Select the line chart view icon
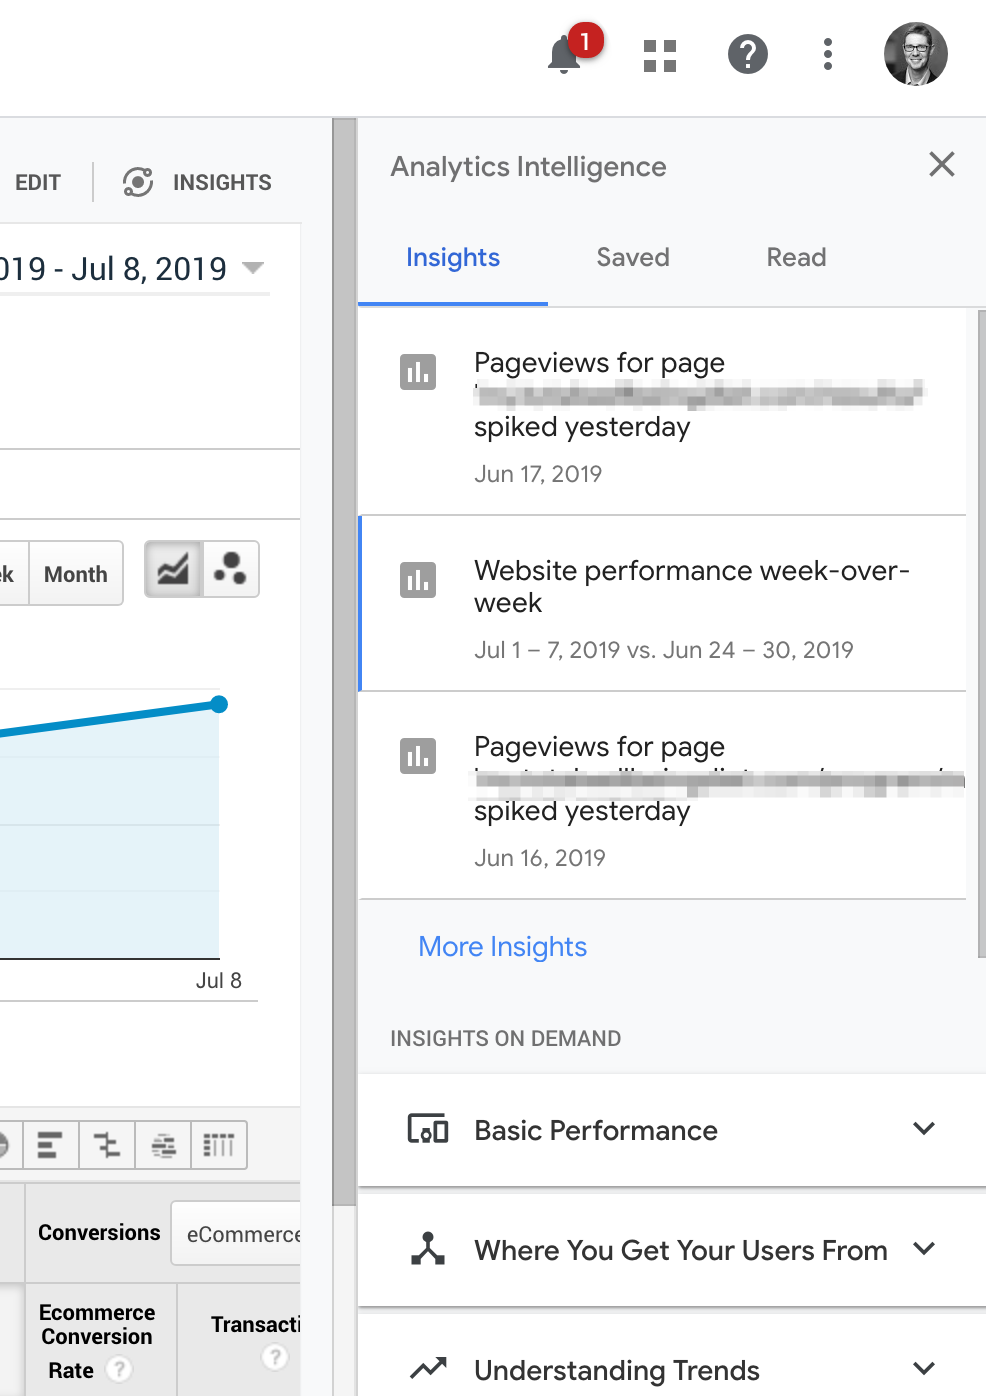The height and width of the screenshot is (1396, 986). point(173,570)
